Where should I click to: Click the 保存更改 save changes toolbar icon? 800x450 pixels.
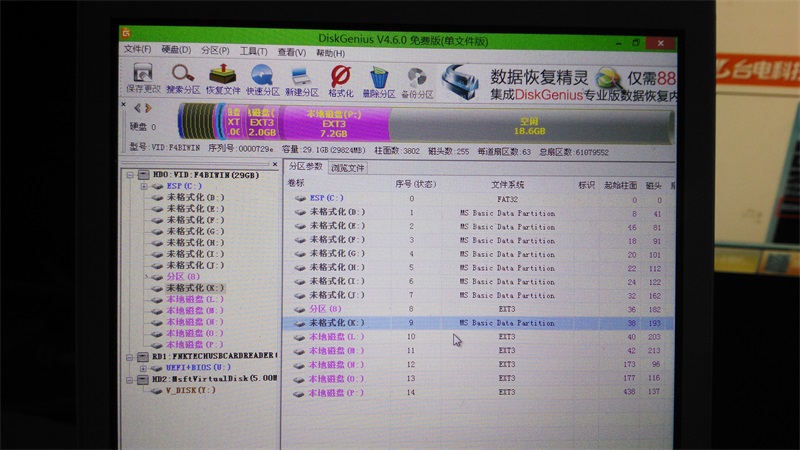click(143, 78)
